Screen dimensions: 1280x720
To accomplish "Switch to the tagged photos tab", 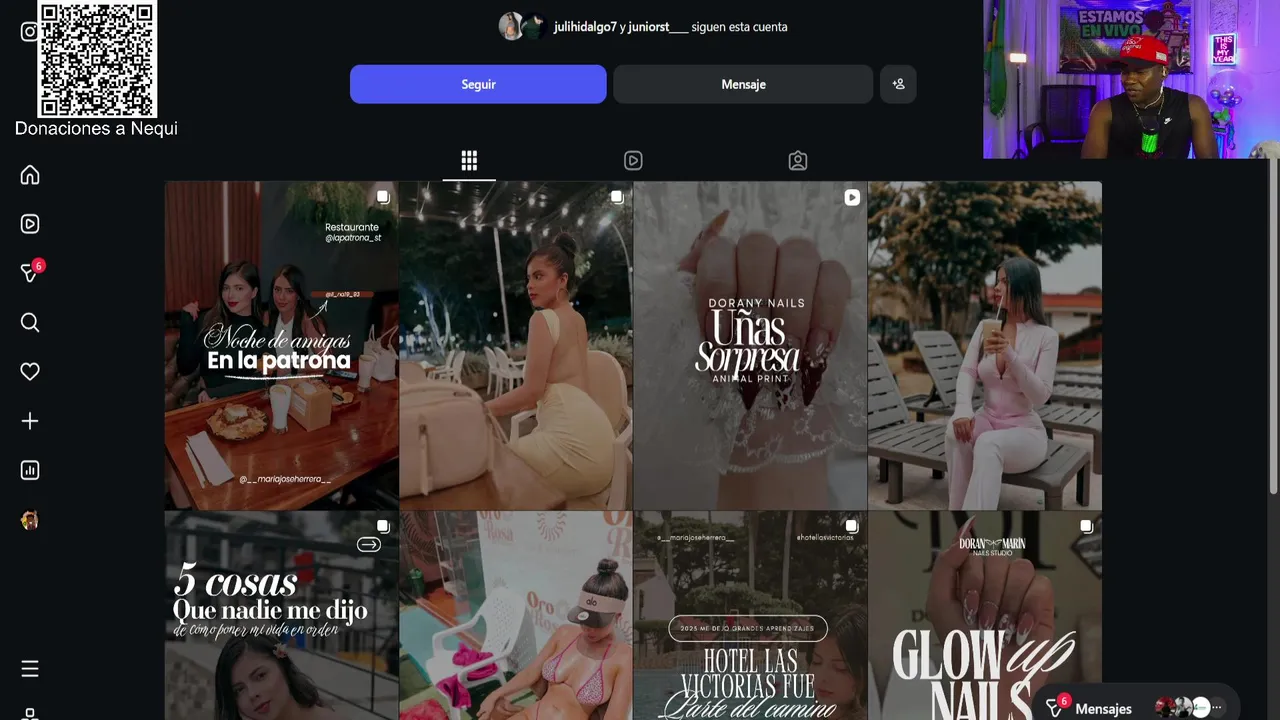I will (797, 161).
